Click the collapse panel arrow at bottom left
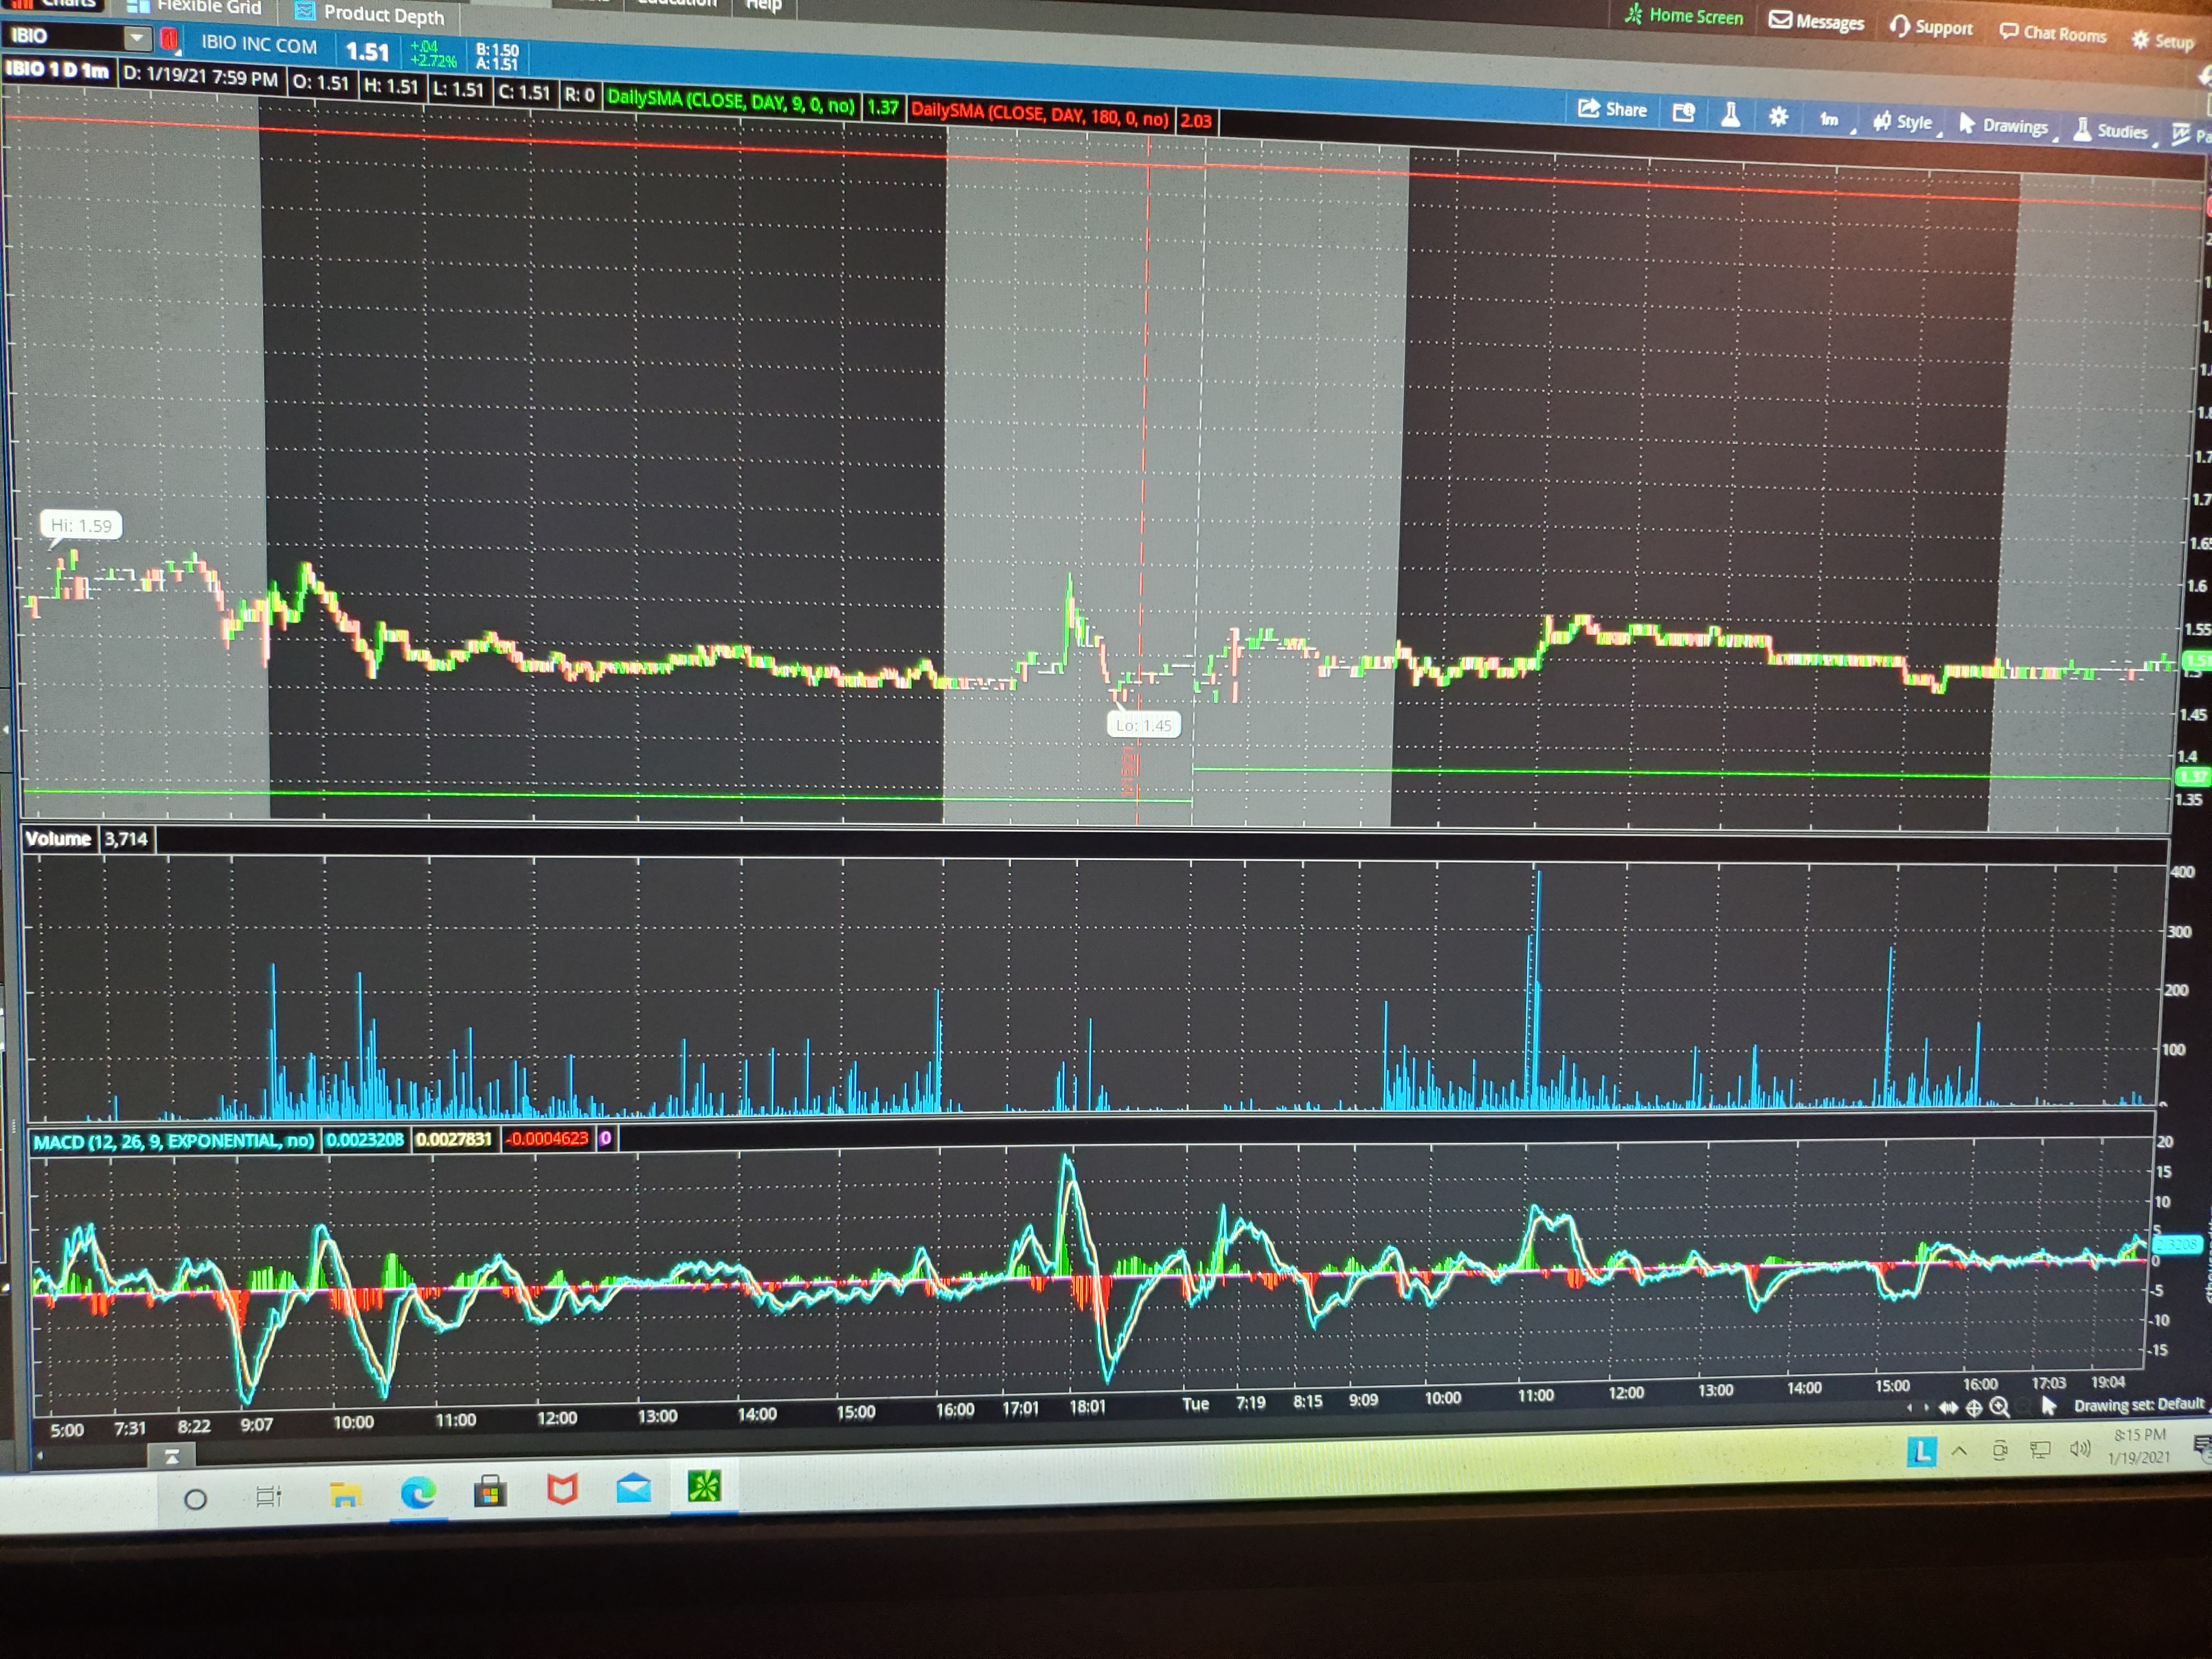 pyautogui.click(x=172, y=1456)
